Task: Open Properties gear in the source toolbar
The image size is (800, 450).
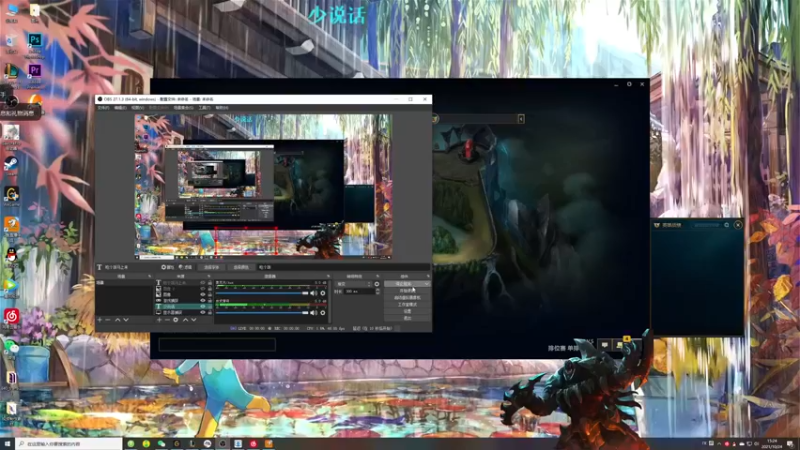Action: [167, 267]
